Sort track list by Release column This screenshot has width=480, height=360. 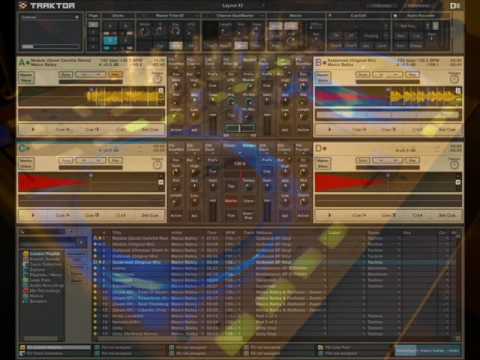265,233
